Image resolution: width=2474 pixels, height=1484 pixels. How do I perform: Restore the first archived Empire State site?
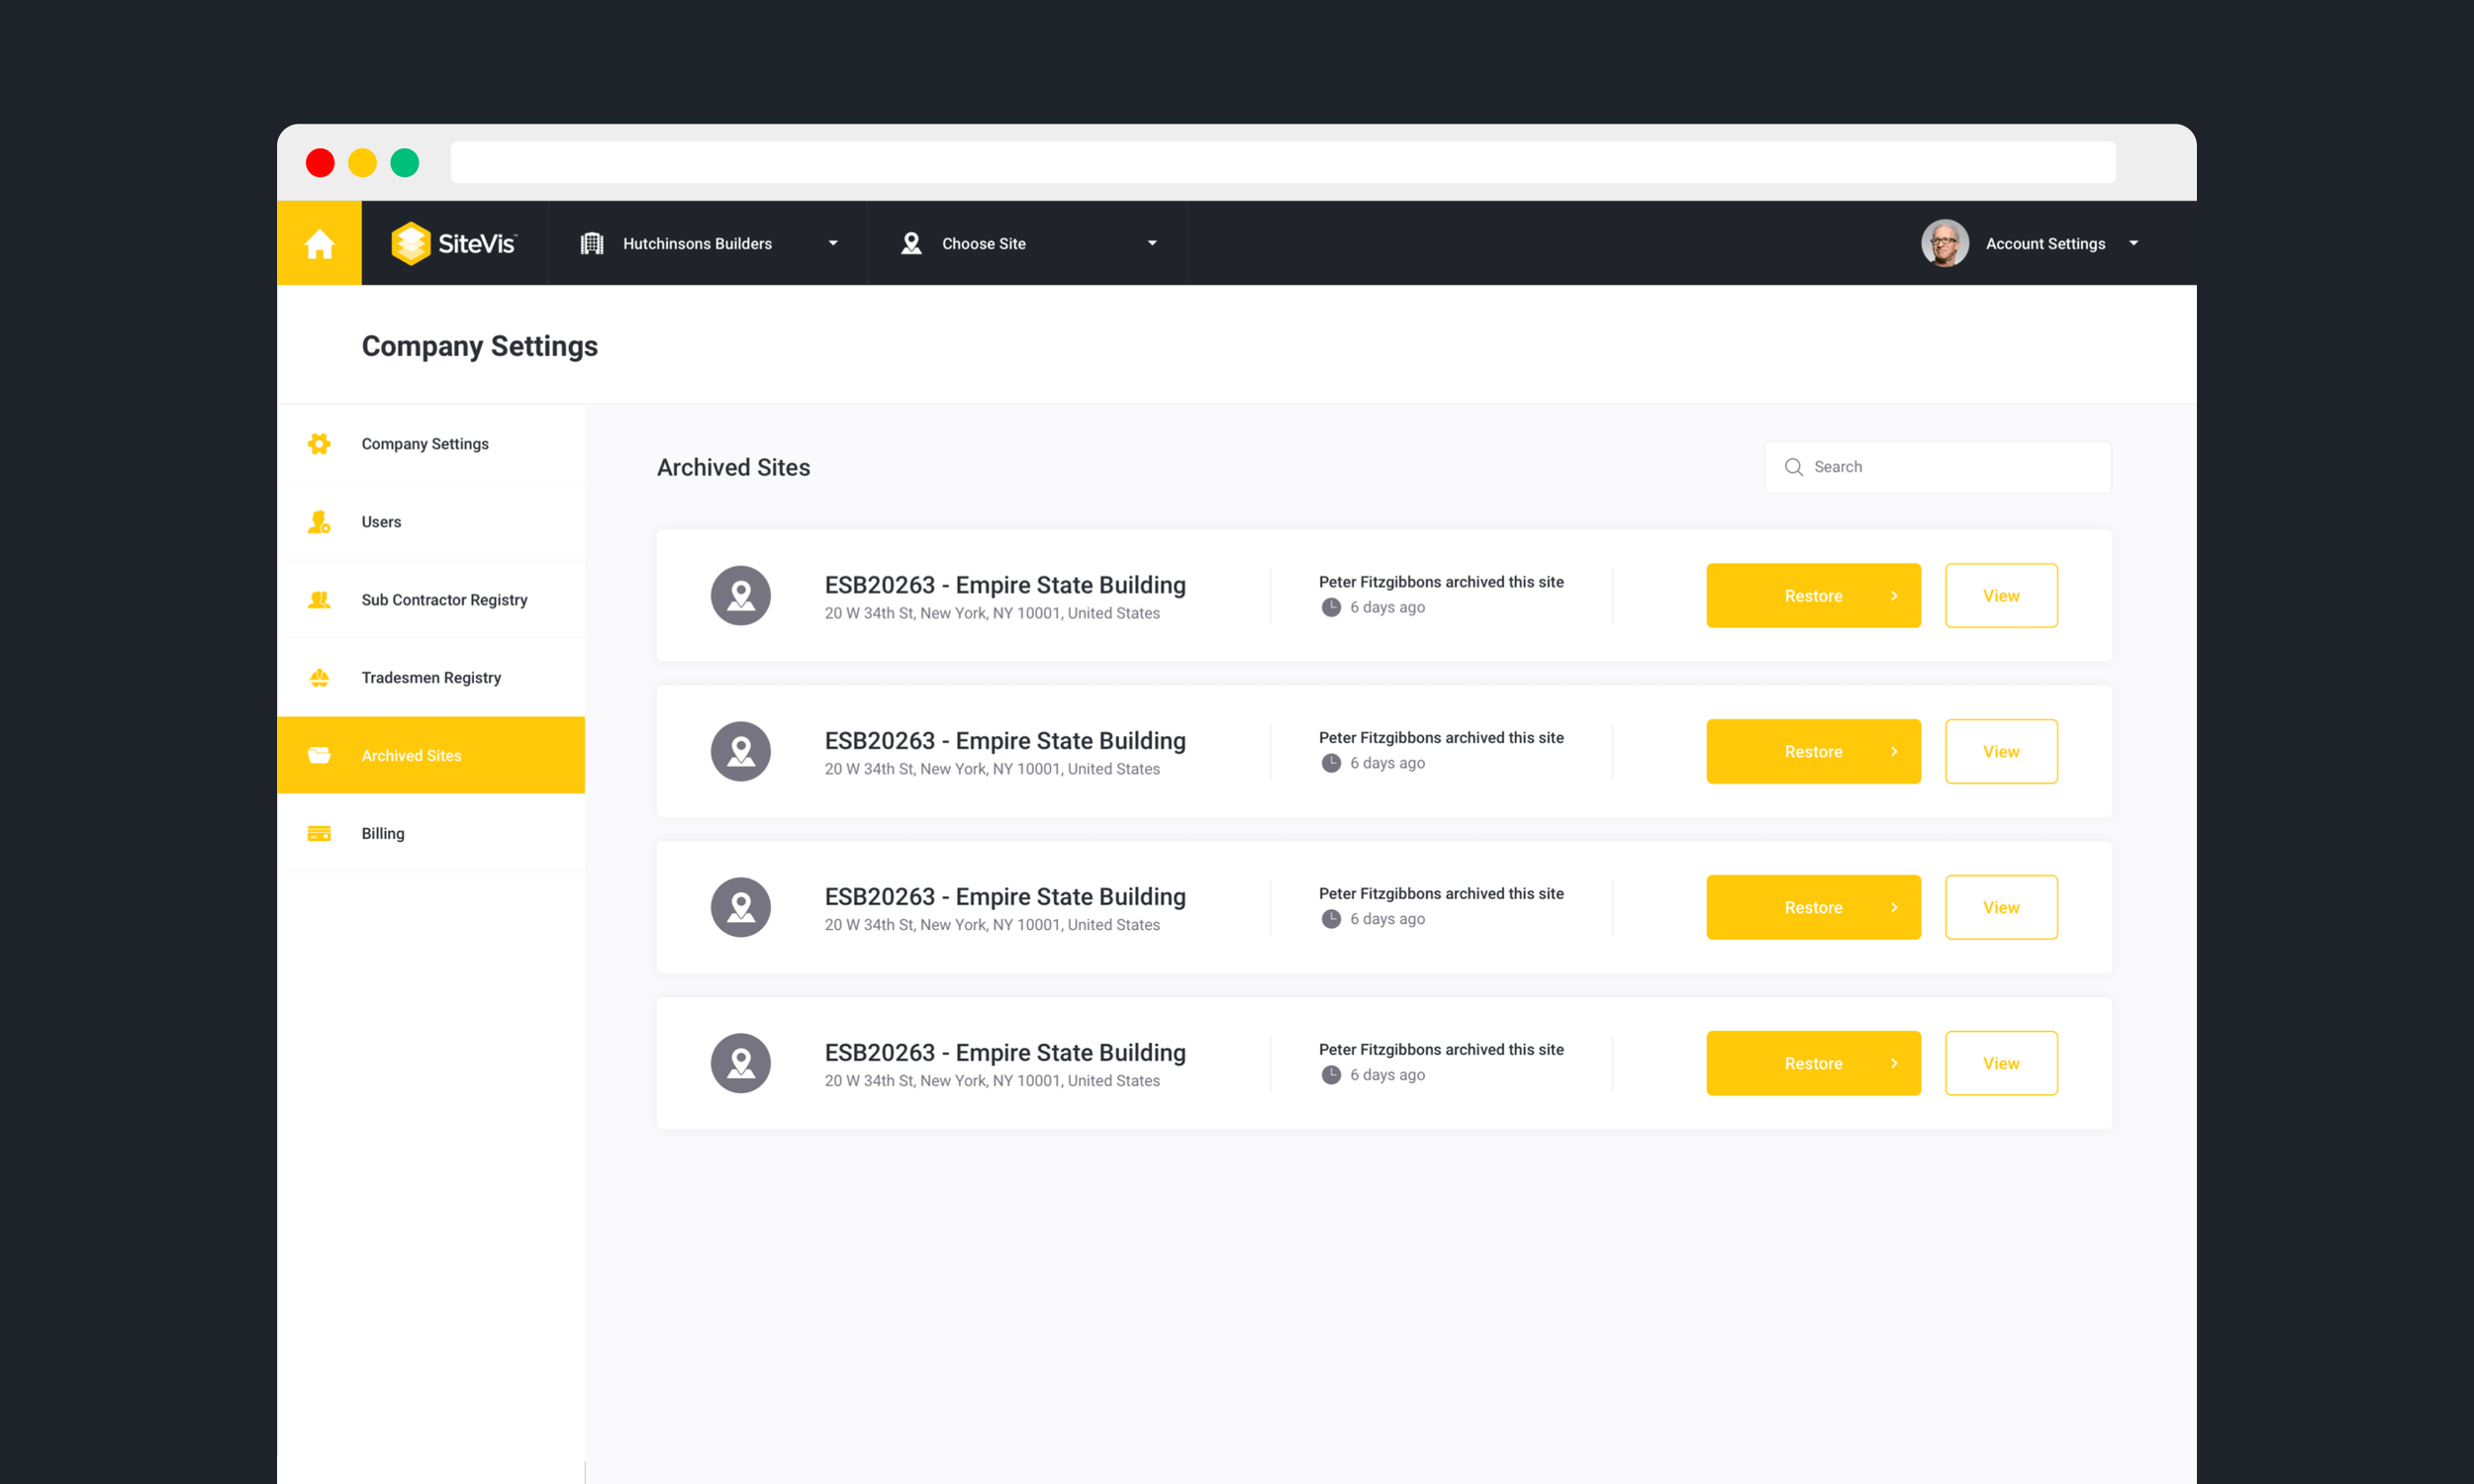coord(1812,596)
